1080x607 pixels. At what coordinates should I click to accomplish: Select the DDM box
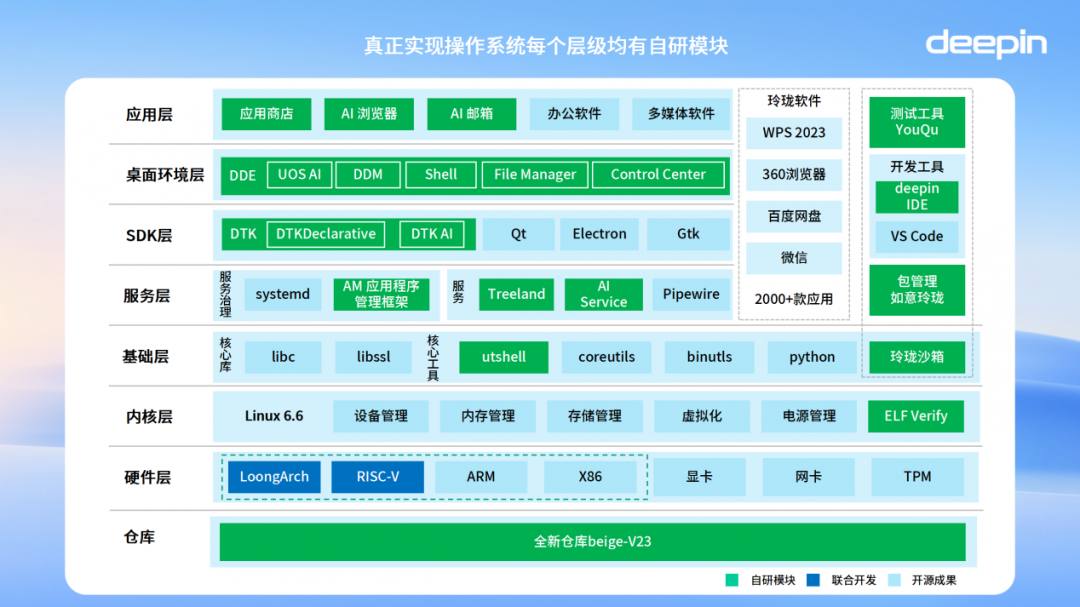(x=368, y=174)
